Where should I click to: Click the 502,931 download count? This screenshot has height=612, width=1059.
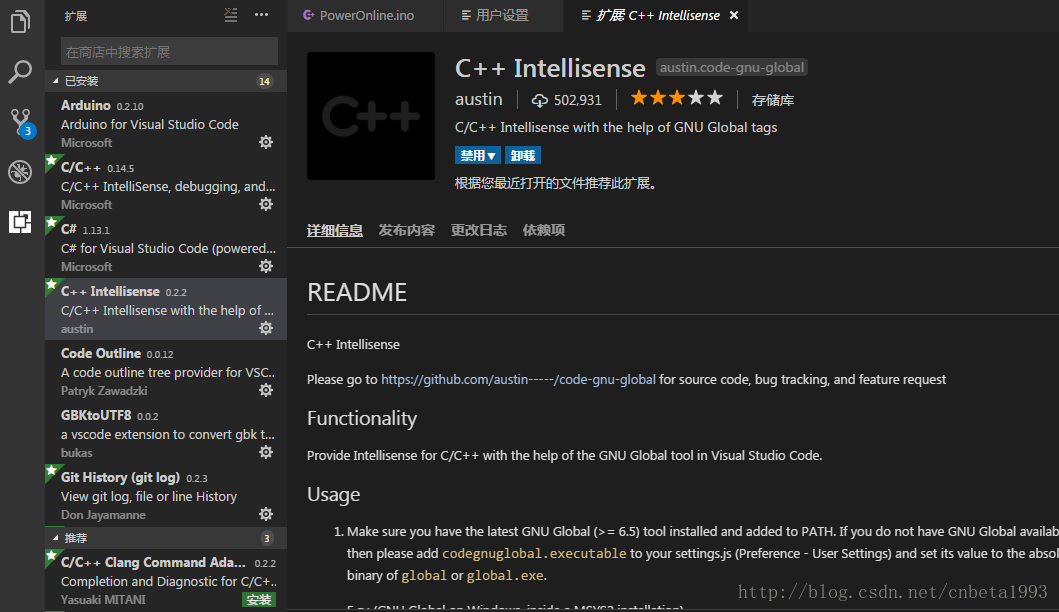(577, 101)
